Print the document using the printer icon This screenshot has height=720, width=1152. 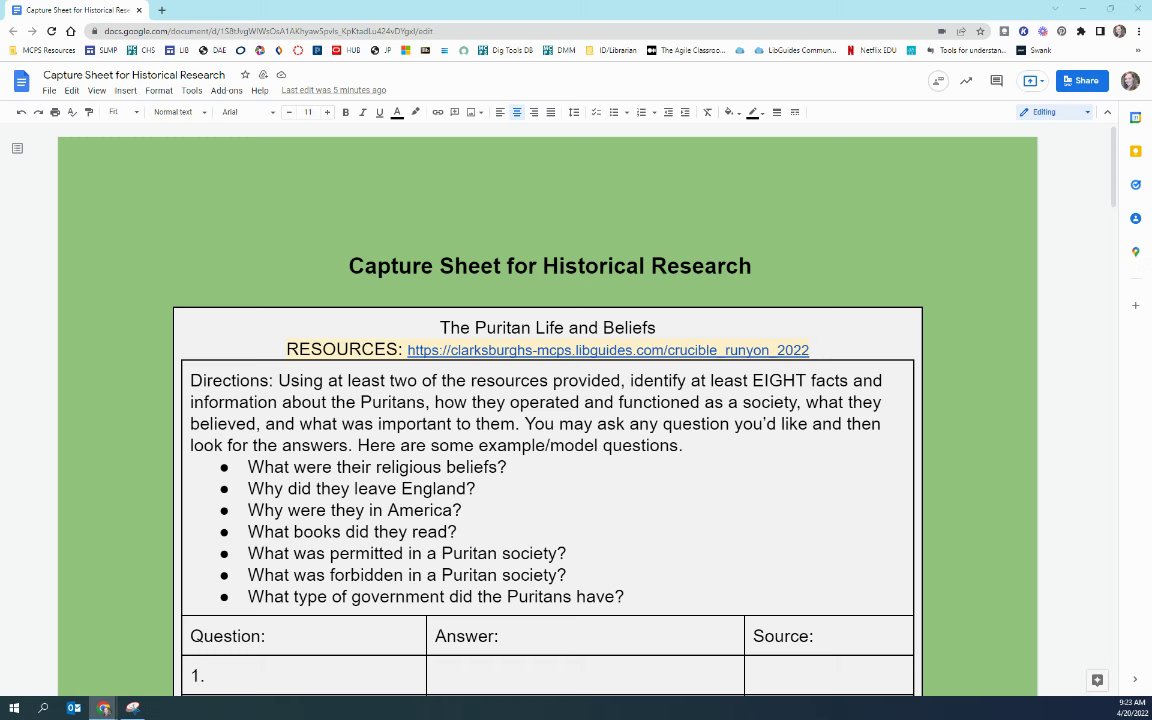[55, 112]
